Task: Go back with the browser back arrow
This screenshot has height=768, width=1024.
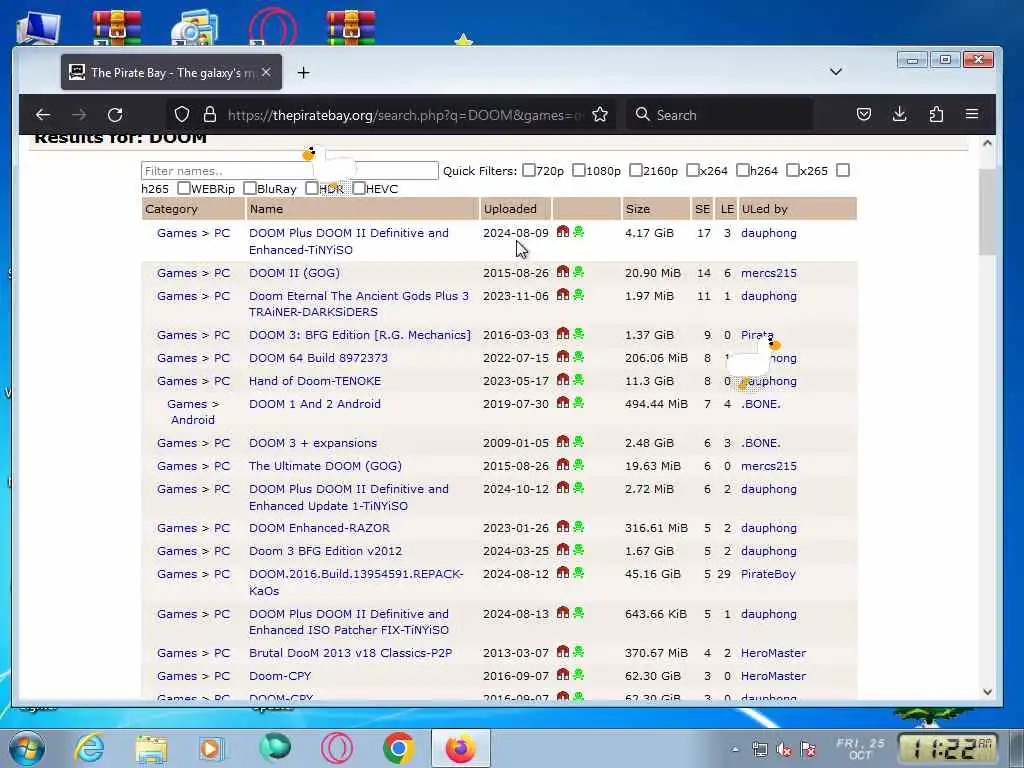Action: click(x=43, y=115)
